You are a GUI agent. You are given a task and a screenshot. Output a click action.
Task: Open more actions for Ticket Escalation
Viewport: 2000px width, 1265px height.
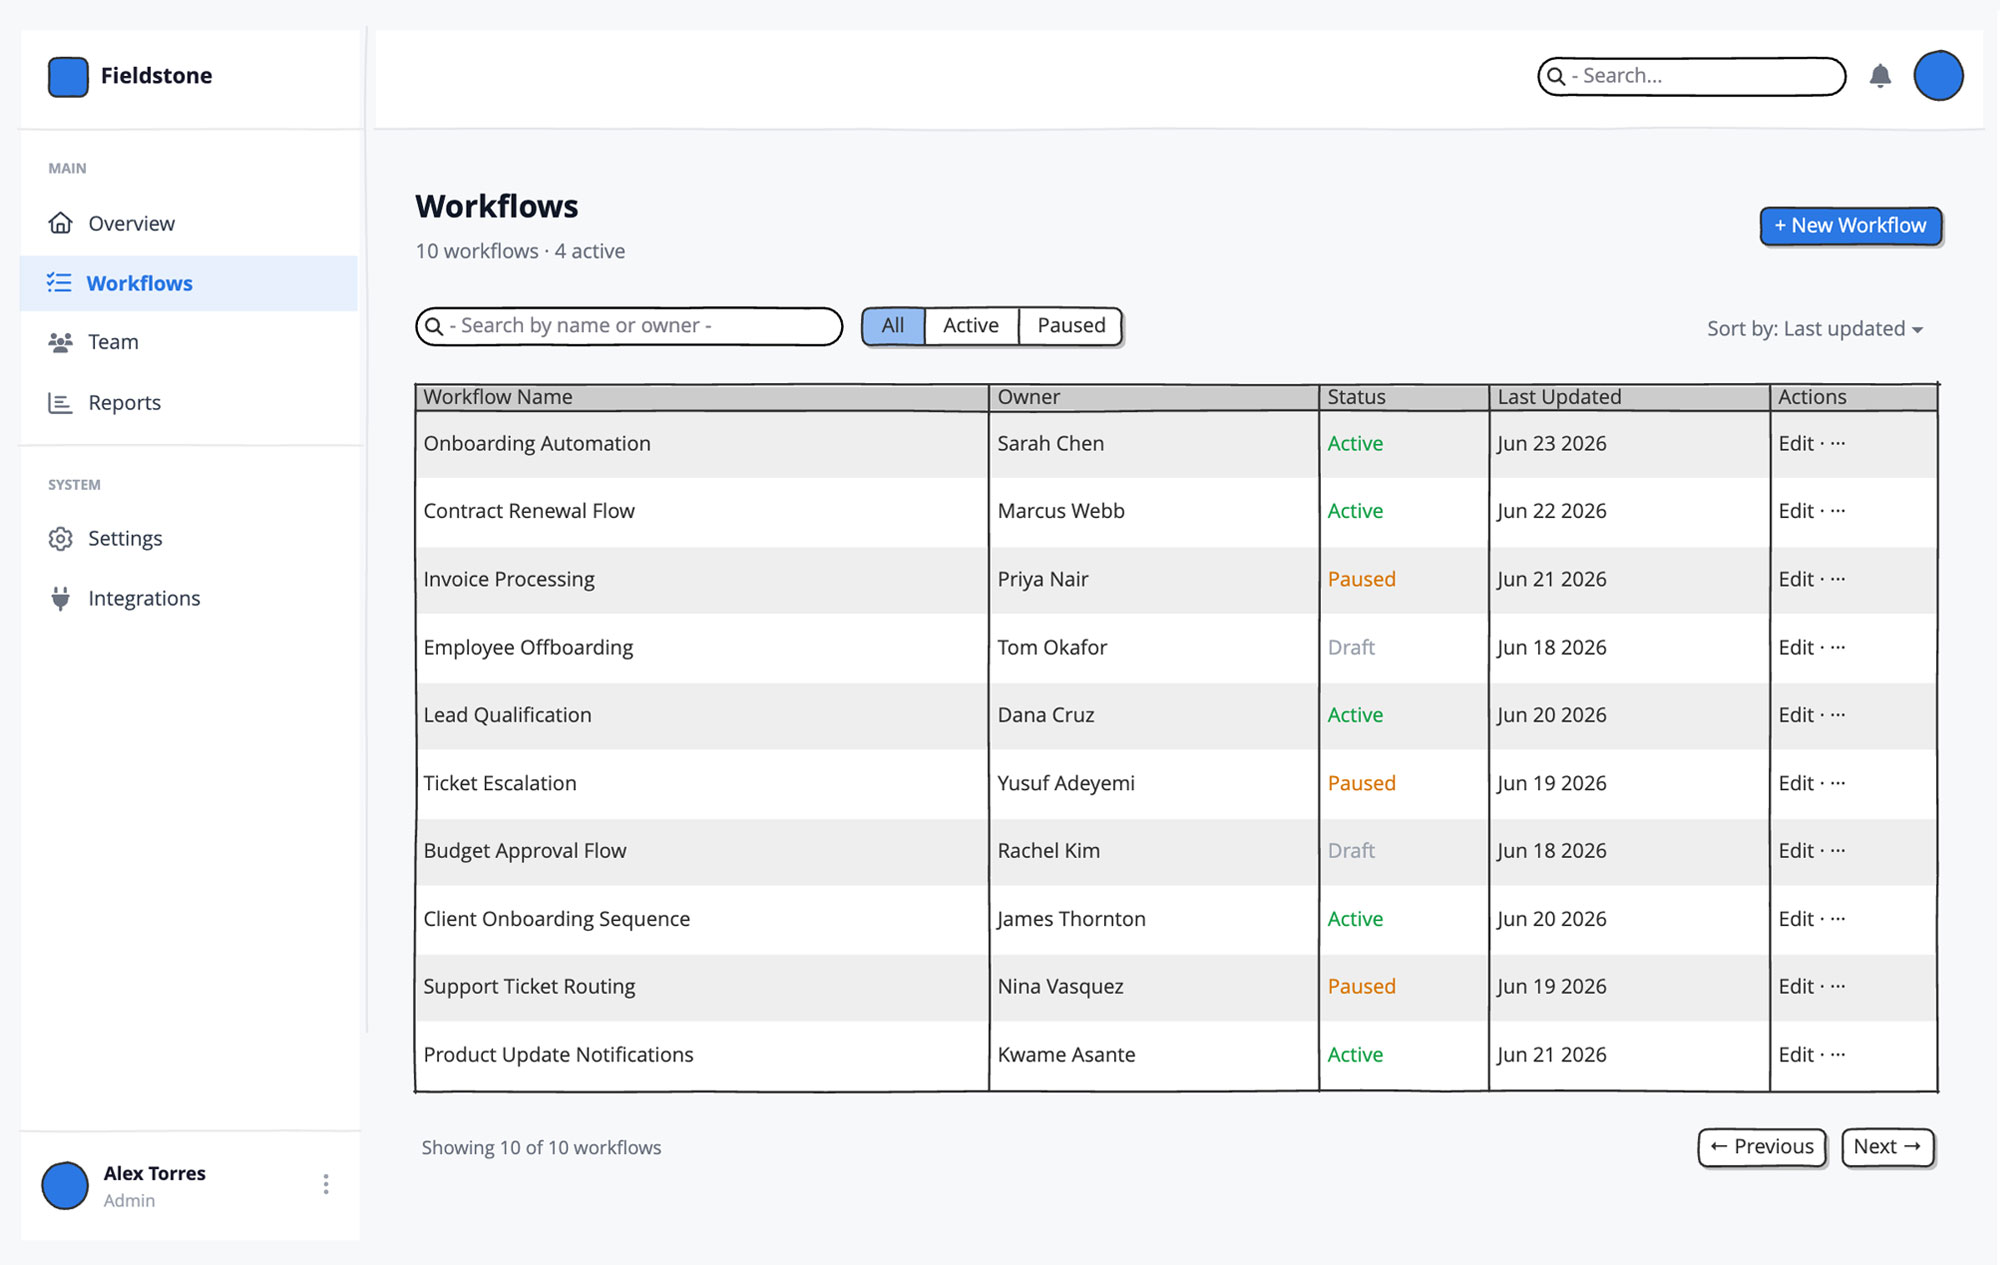point(1837,783)
